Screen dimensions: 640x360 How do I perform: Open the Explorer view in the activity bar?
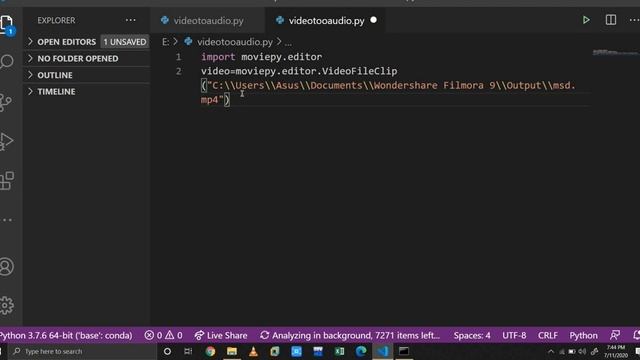pyautogui.click(x=7, y=23)
